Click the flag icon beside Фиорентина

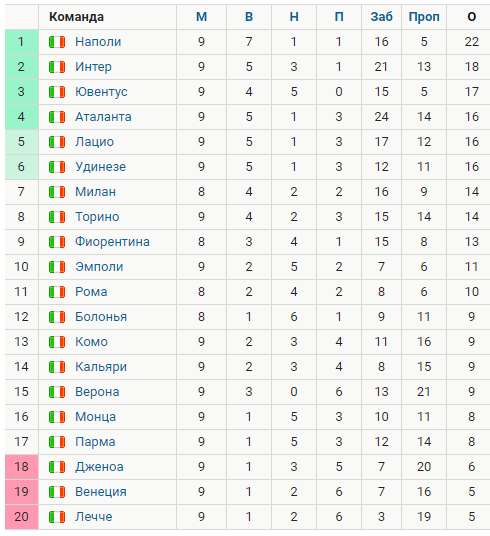(x=57, y=242)
